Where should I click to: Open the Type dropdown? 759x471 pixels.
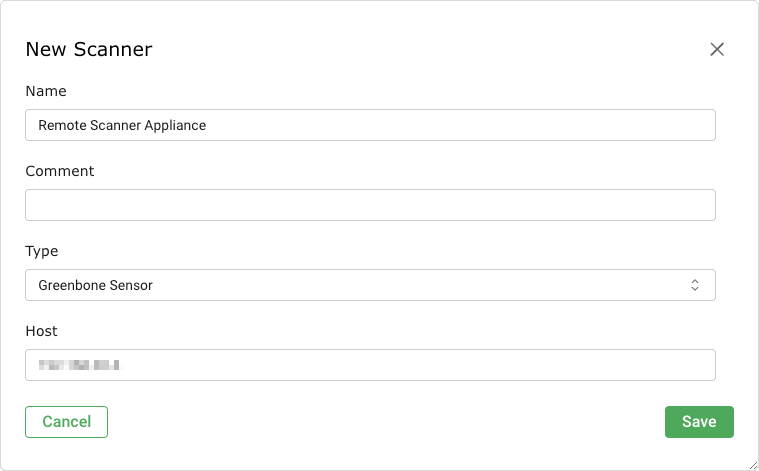pyautogui.click(x=370, y=285)
